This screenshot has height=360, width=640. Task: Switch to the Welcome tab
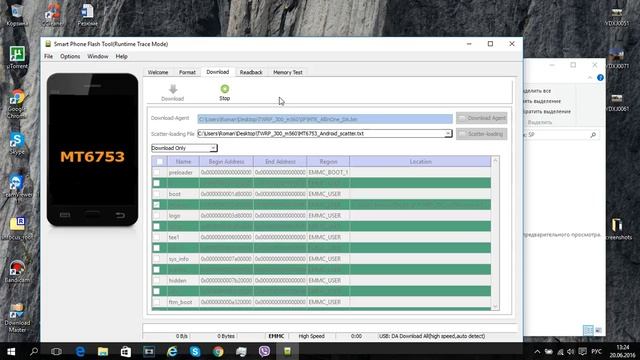click(x=158, y=72)
